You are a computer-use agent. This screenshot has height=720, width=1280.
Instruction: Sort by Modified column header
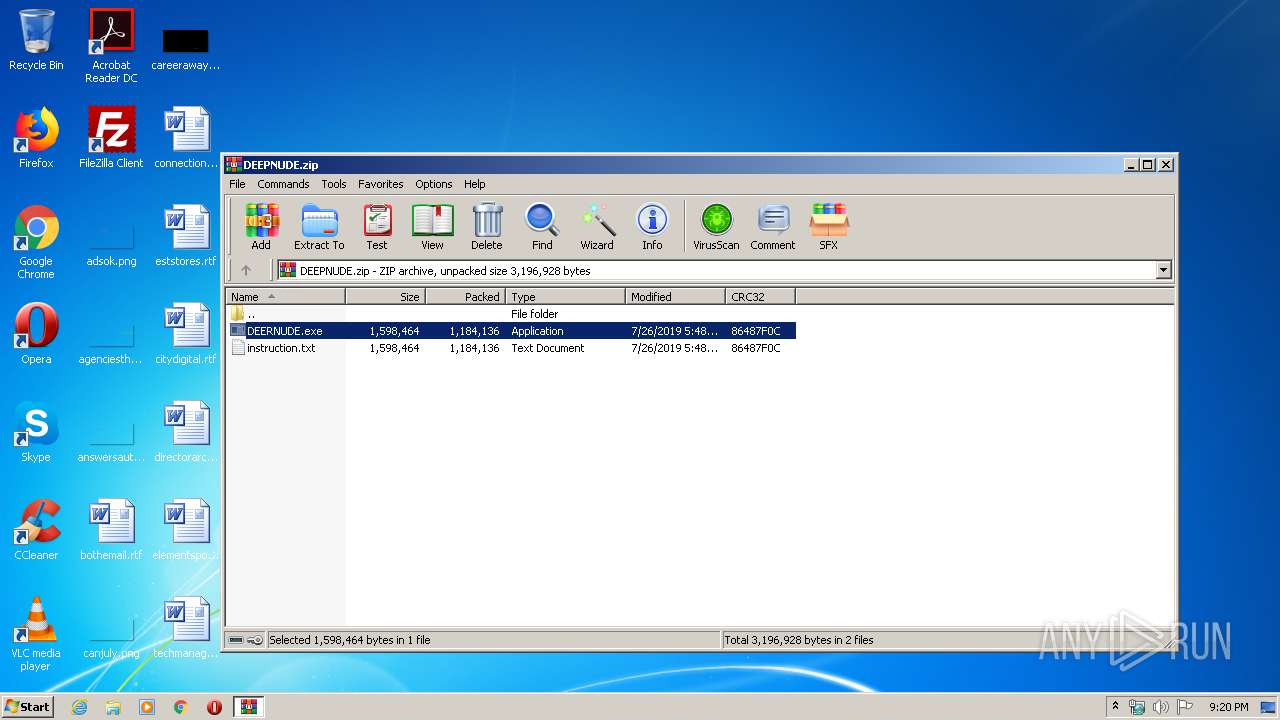[x=676, y=297]
